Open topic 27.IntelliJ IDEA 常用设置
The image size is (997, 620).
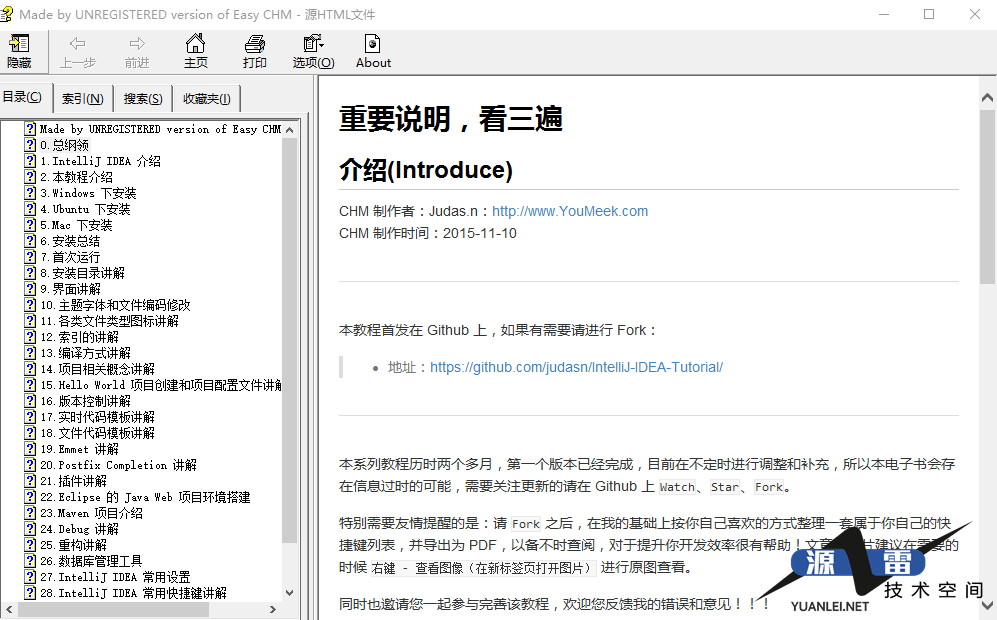(x=115, y=577)
